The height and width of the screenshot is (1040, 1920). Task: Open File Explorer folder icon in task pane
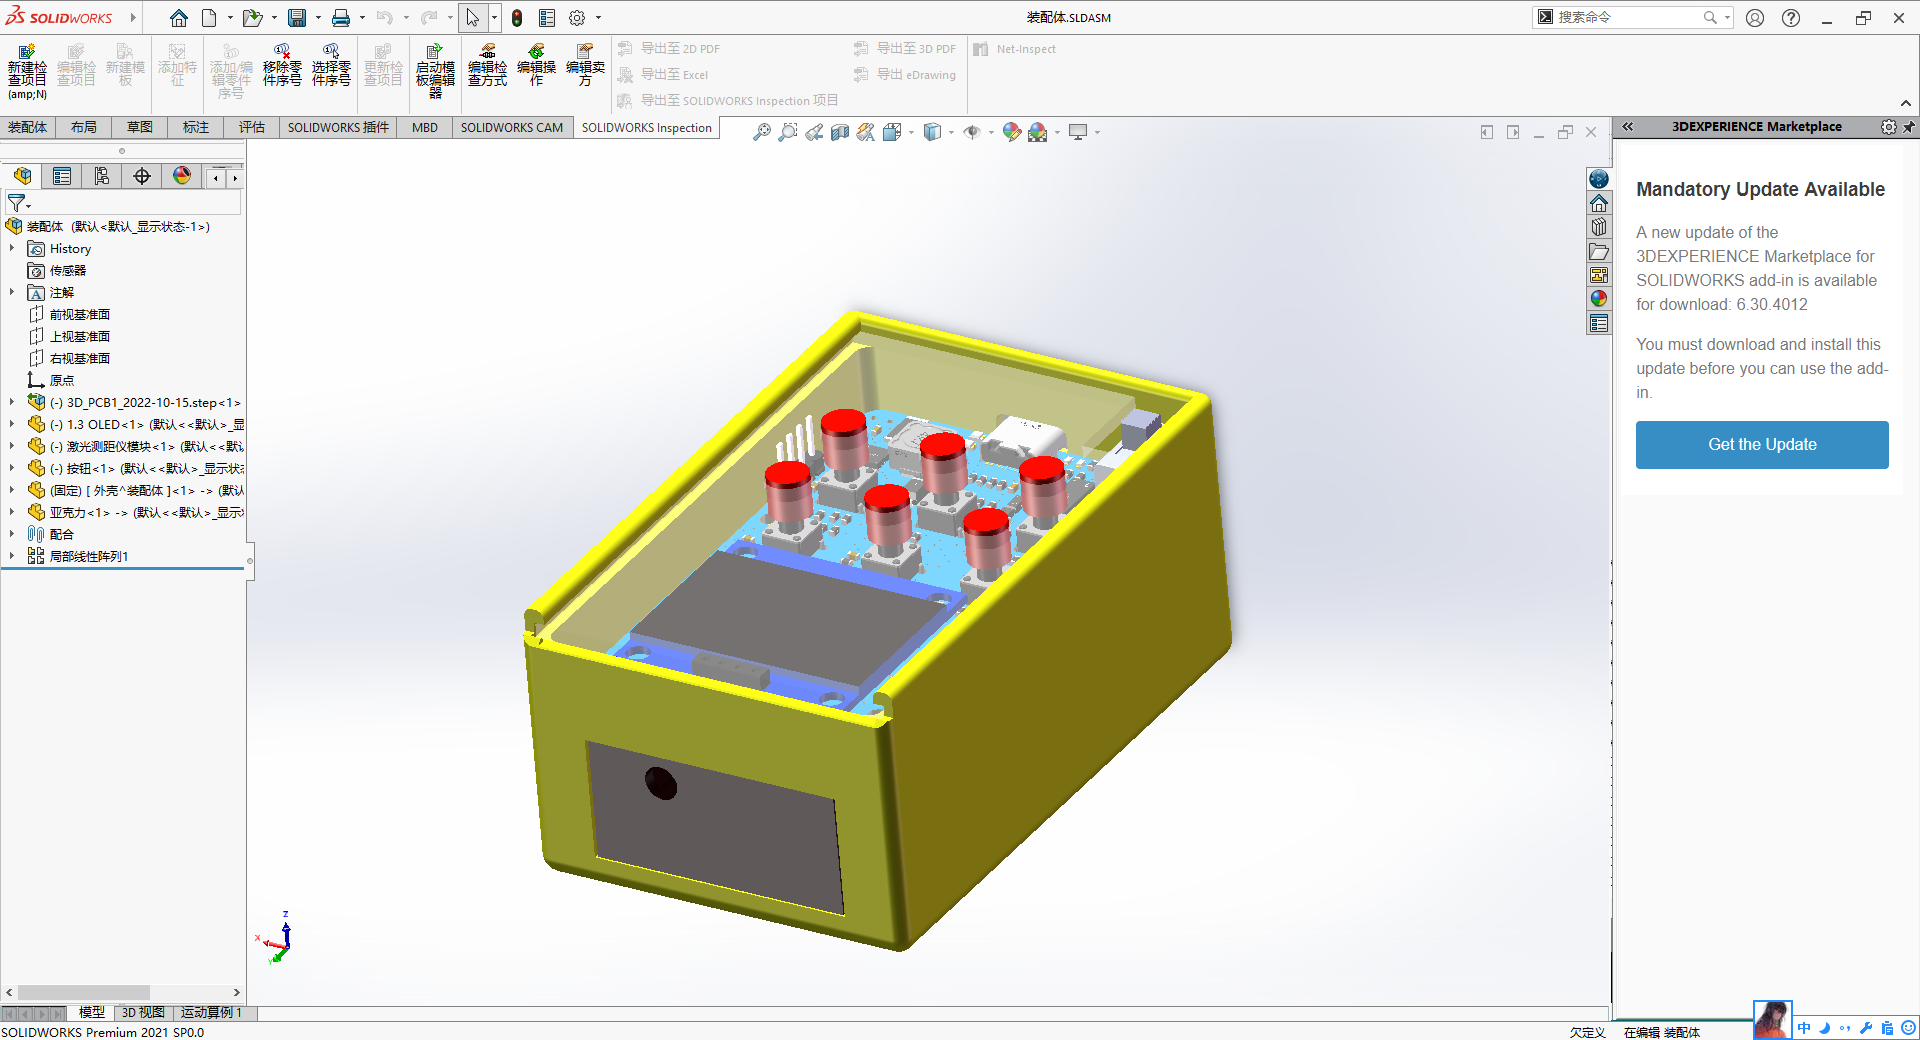1599,251
